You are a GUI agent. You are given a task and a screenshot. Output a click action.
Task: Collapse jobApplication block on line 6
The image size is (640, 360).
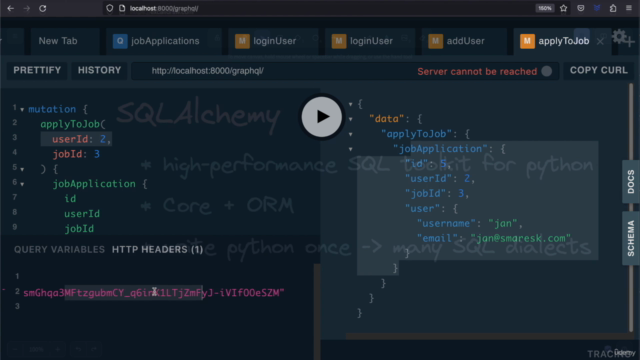tap(22, 184)
